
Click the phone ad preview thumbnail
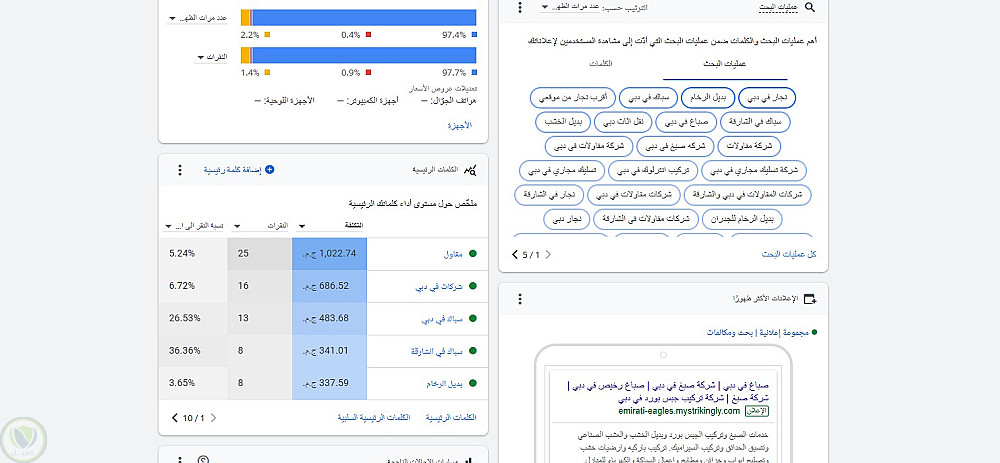coord(663,404)
